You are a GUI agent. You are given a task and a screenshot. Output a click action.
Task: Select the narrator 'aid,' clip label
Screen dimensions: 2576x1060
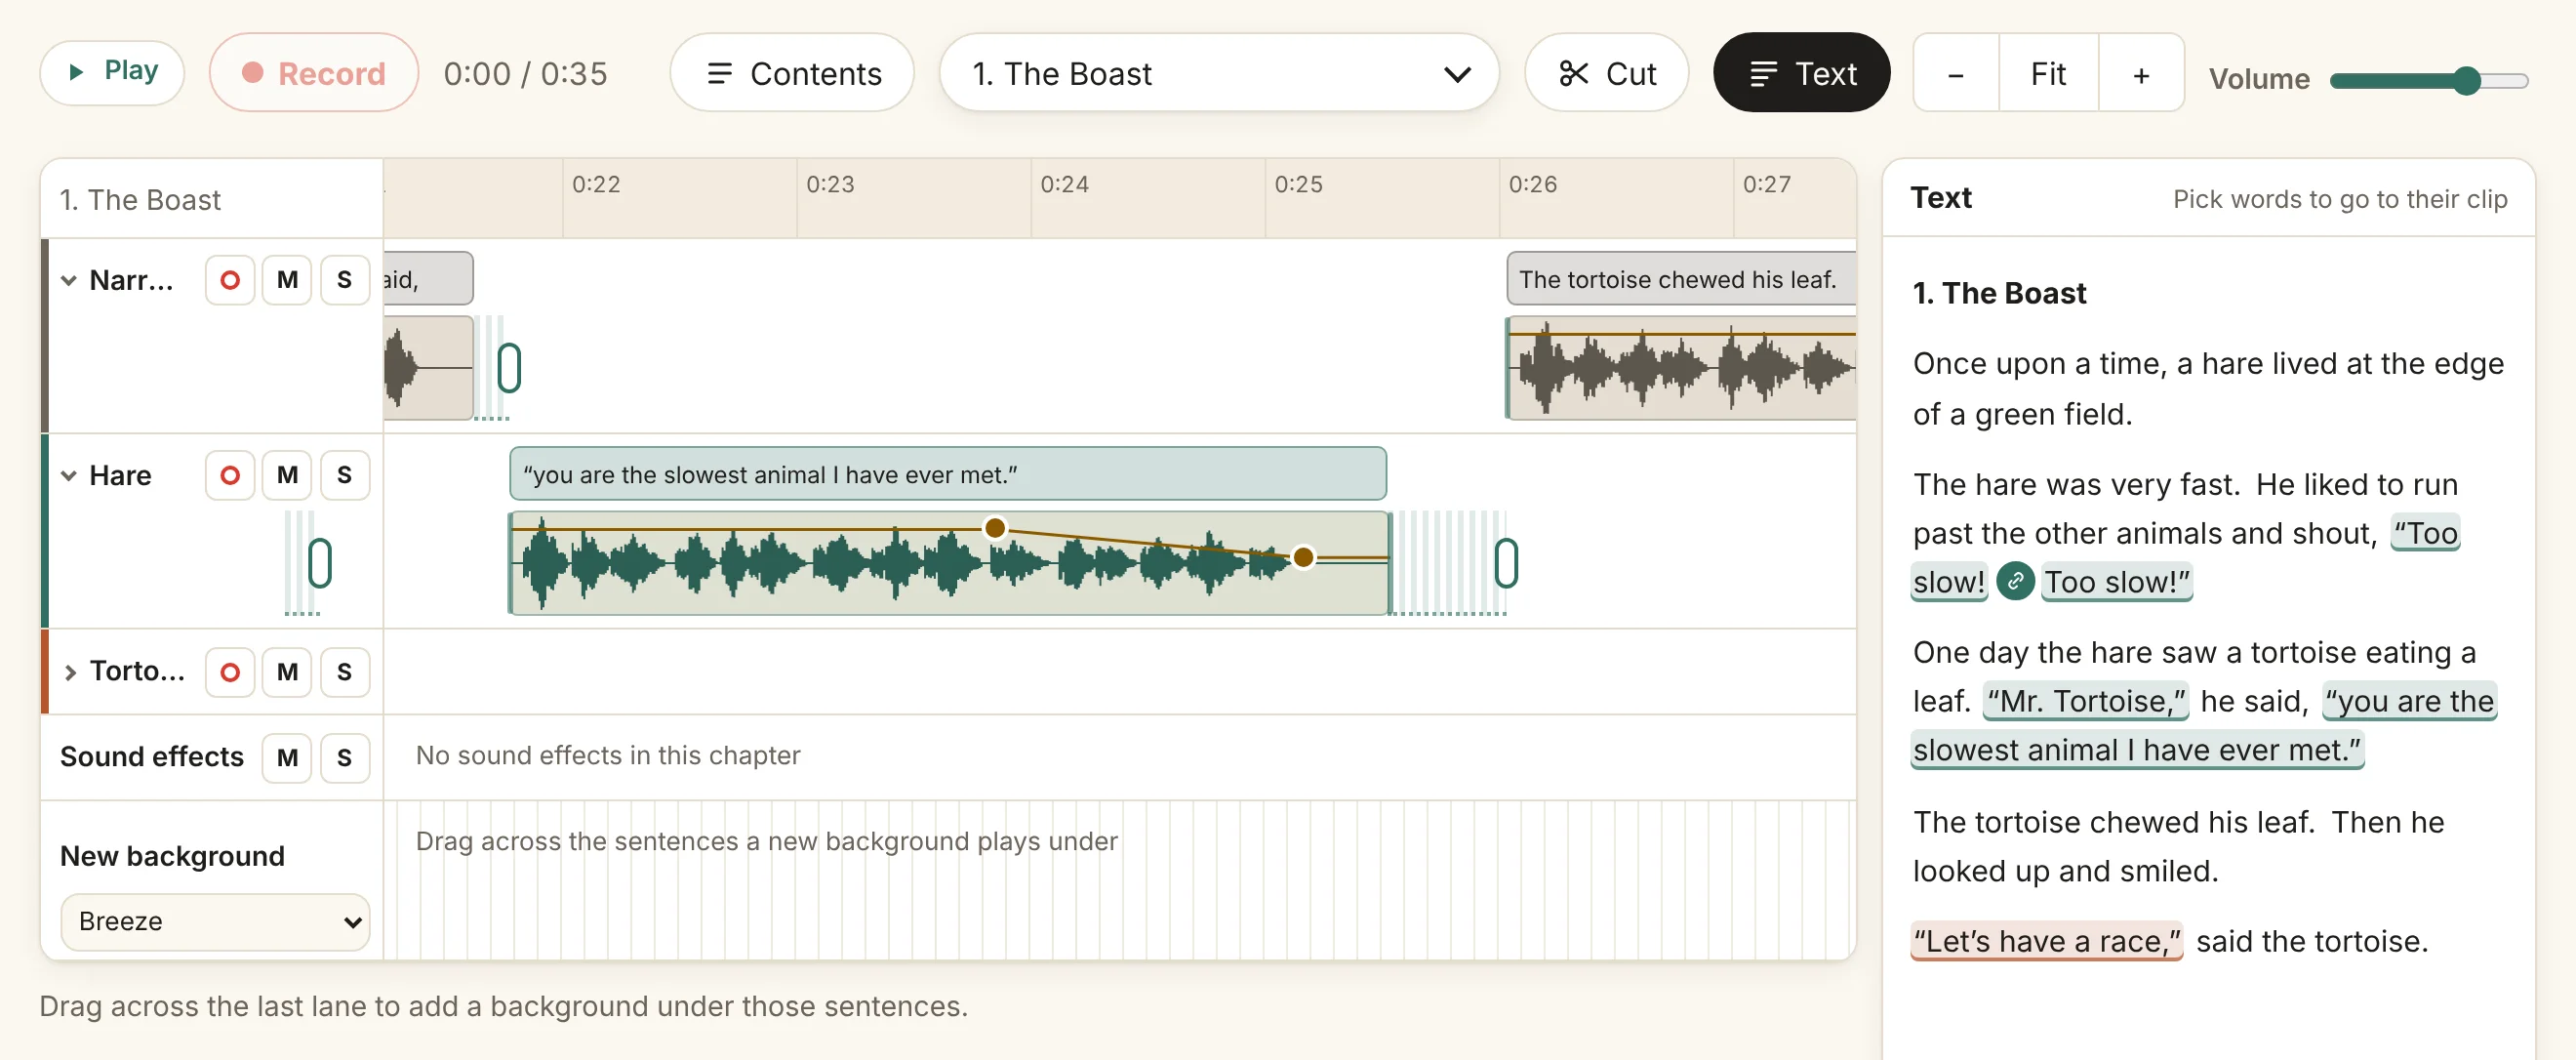428,279
